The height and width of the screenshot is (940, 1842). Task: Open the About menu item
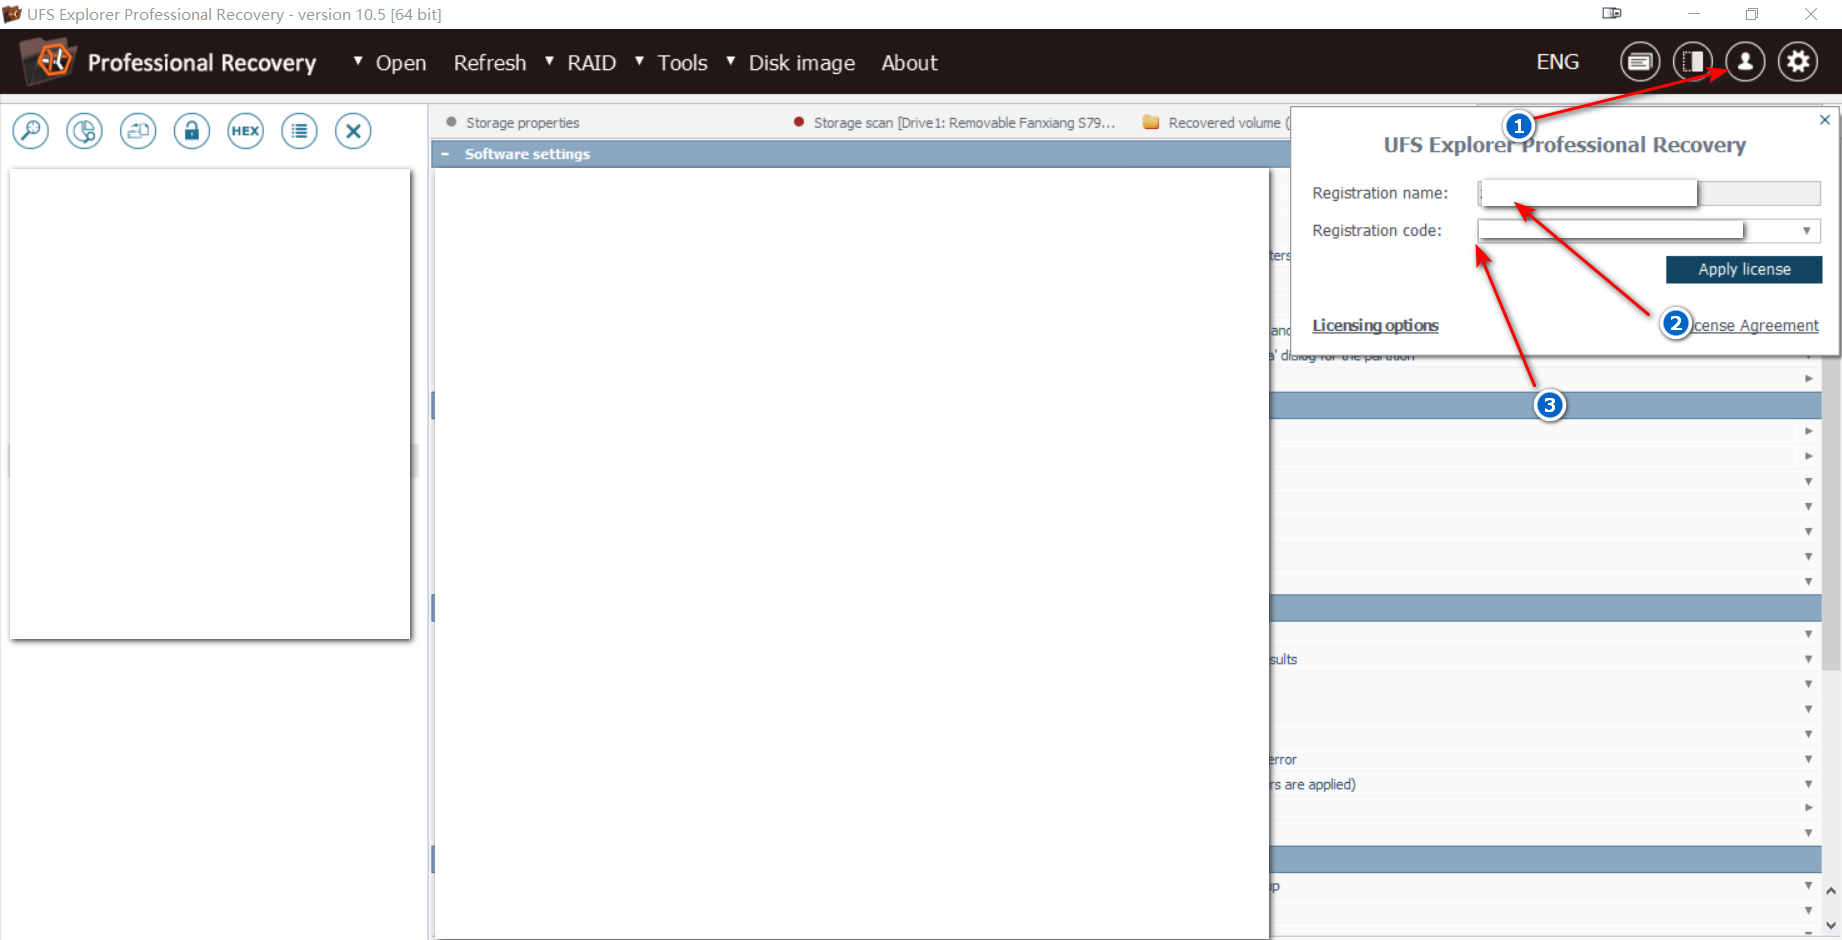click(x=909, y=63)
